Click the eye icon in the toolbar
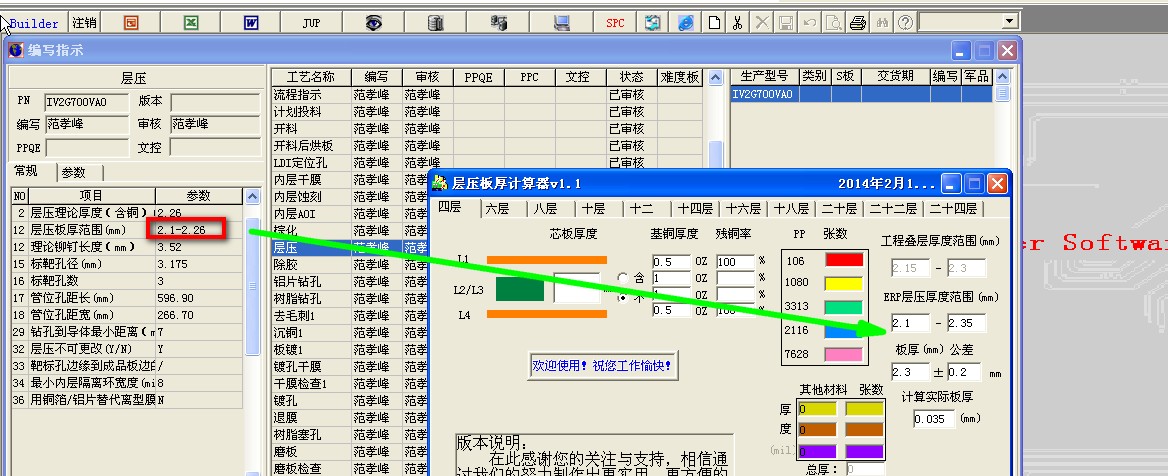 pyautogui.click(x=373, y=23)
